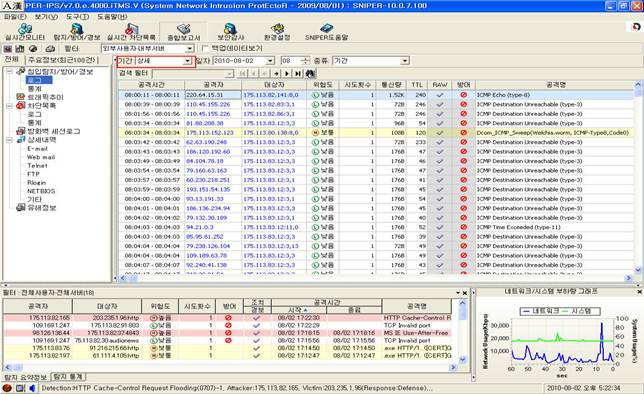Click the red circle status bar icon
644x394 pixels.
click(7, 387)
